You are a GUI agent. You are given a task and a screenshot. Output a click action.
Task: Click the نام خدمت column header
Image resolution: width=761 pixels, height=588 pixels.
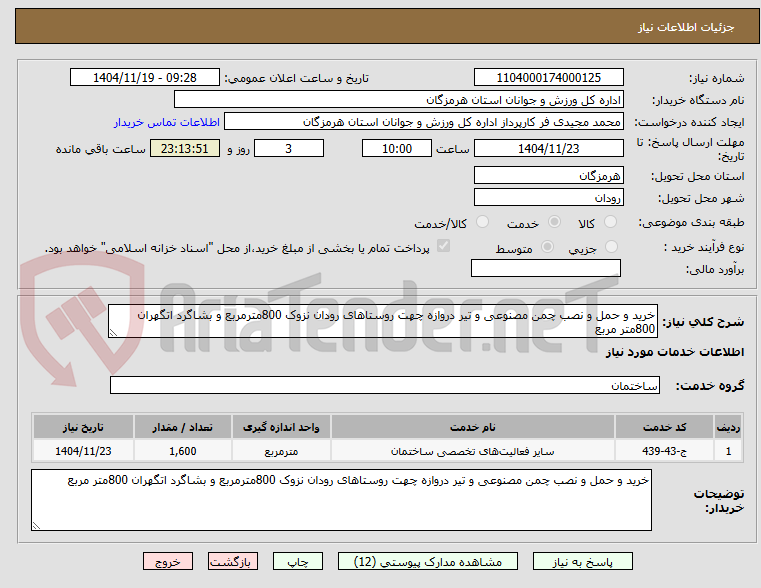tap(472, 427)
